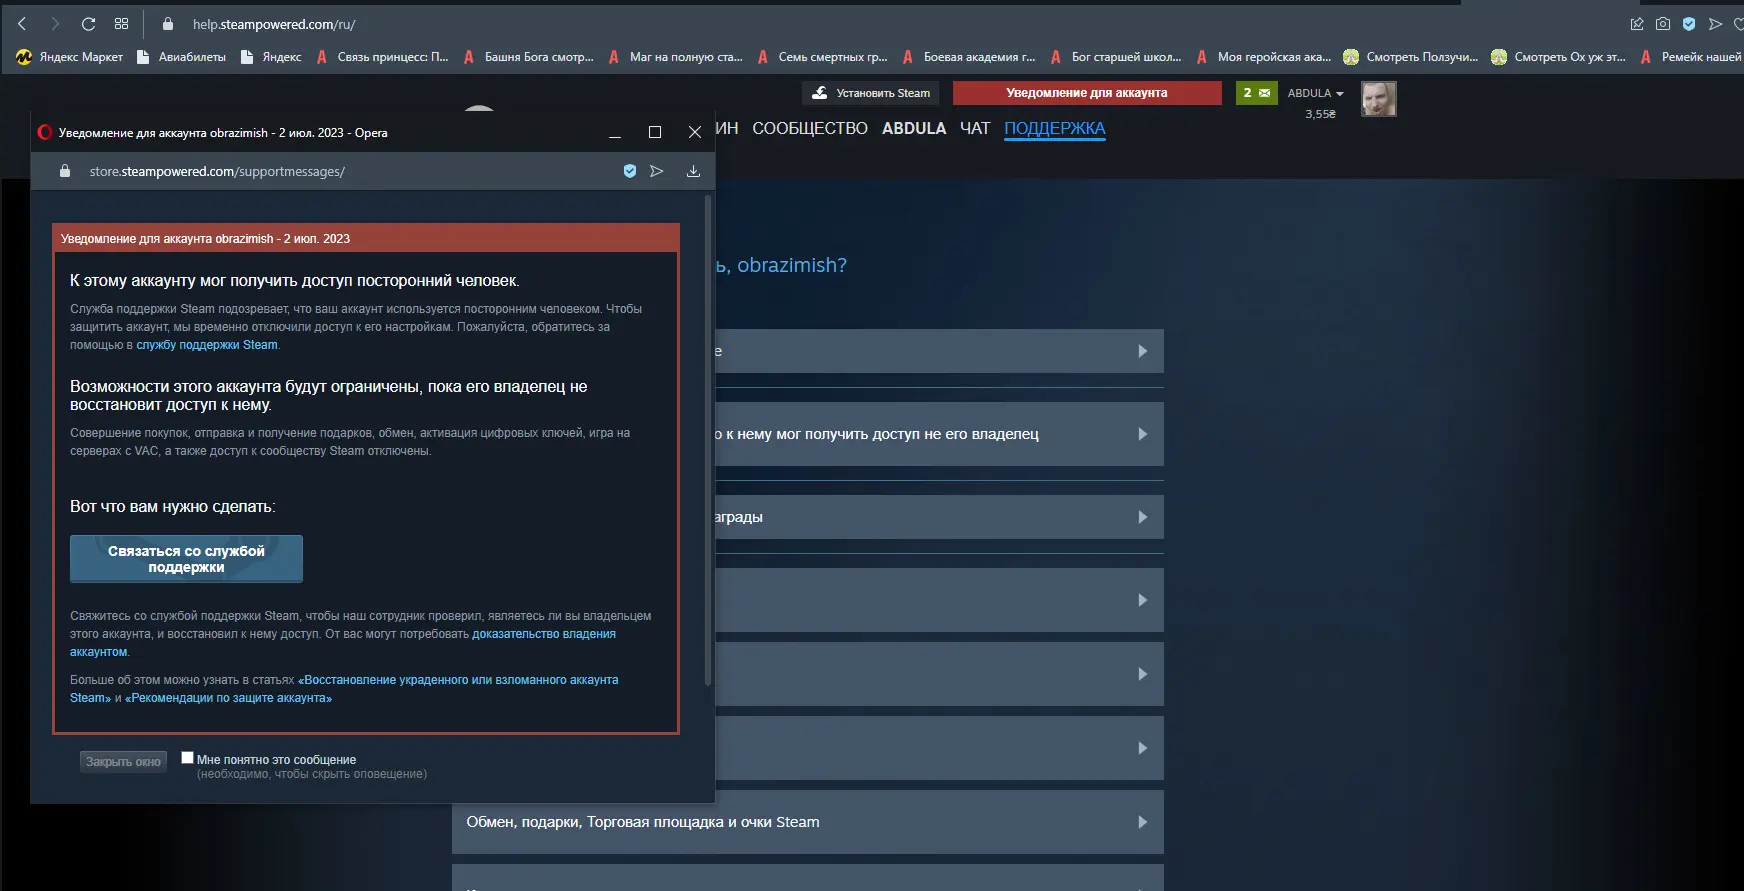Image resolution: width=1744 pixels, height=891 pixels.
Task: Check the Мне понятно это сообщение checkbox
Action: tap(187, 758)
